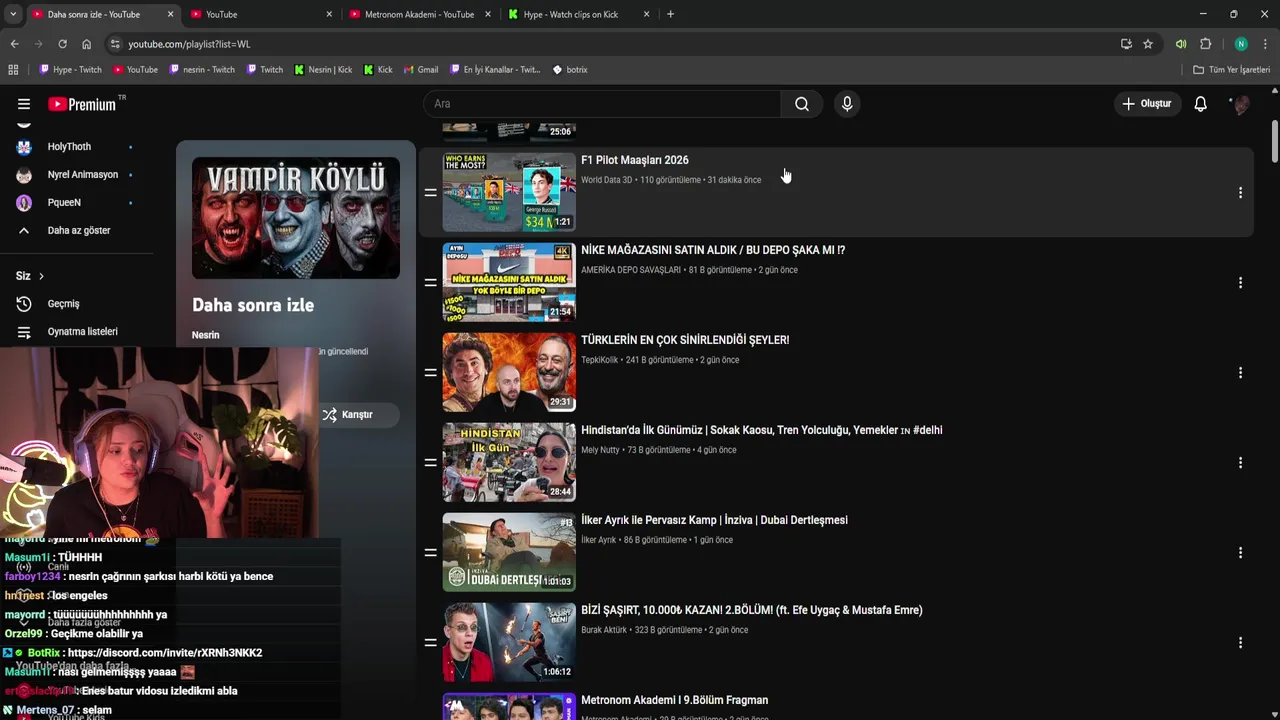
Task: Click the address bar URL
Action: [x=189, y=44]
